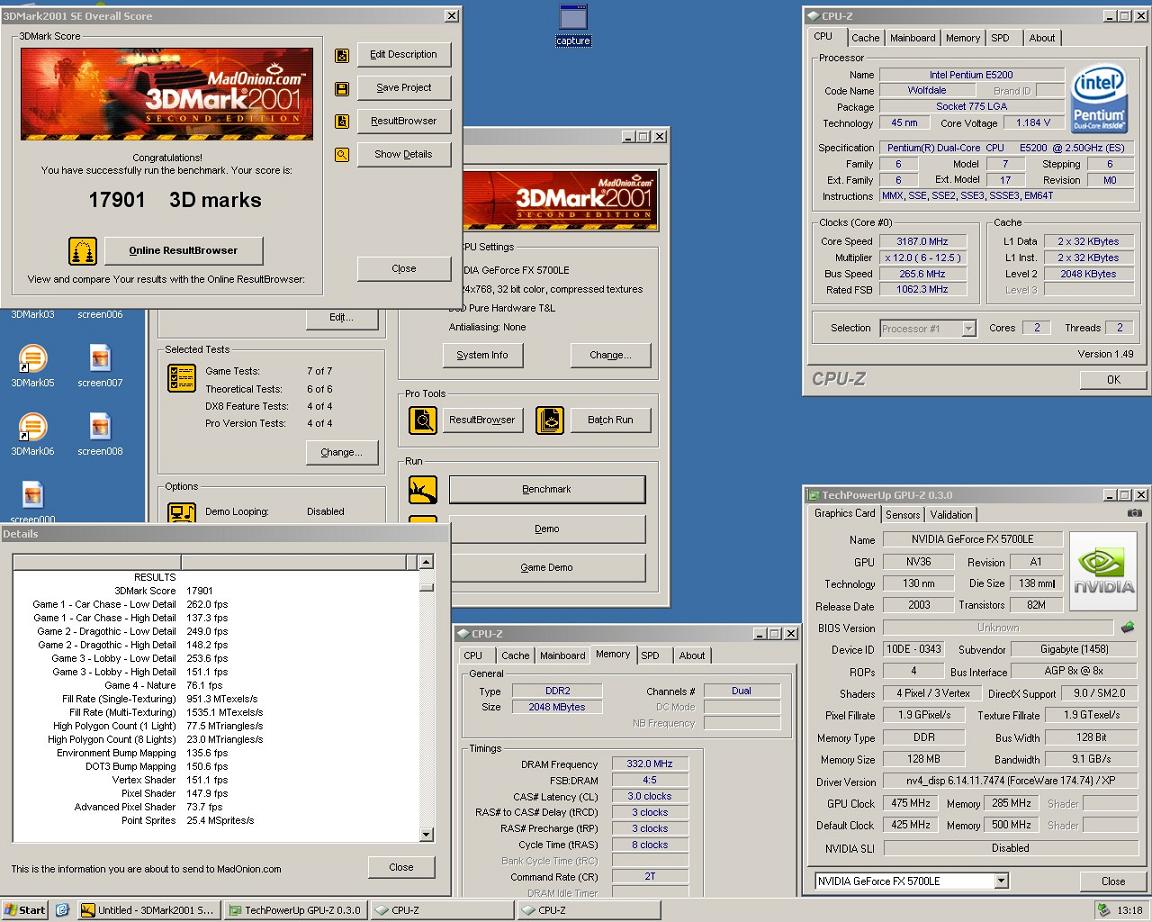1152x922 pixels.
Task: Close the GPU-Z window with Close button
Action: point(1112,881)
